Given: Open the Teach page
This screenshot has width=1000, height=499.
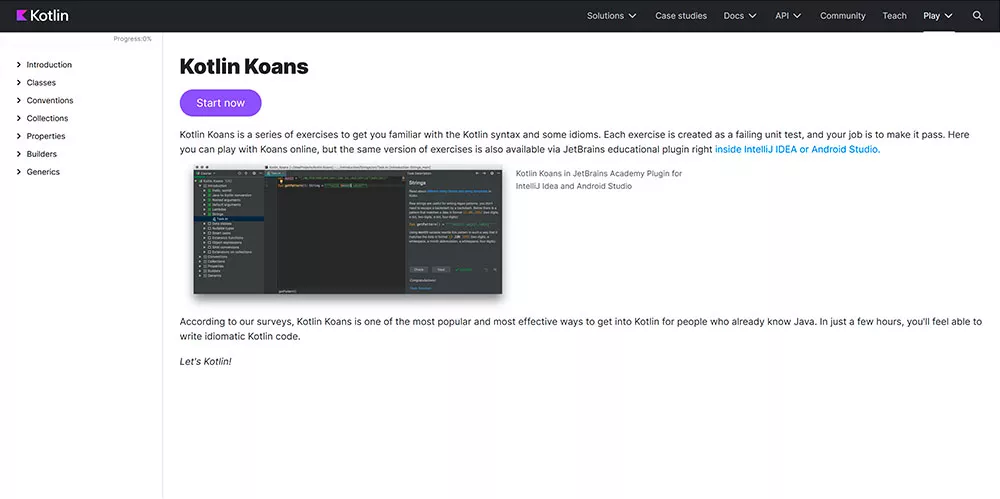Looking at the screenshot, I should click(894, 16).
